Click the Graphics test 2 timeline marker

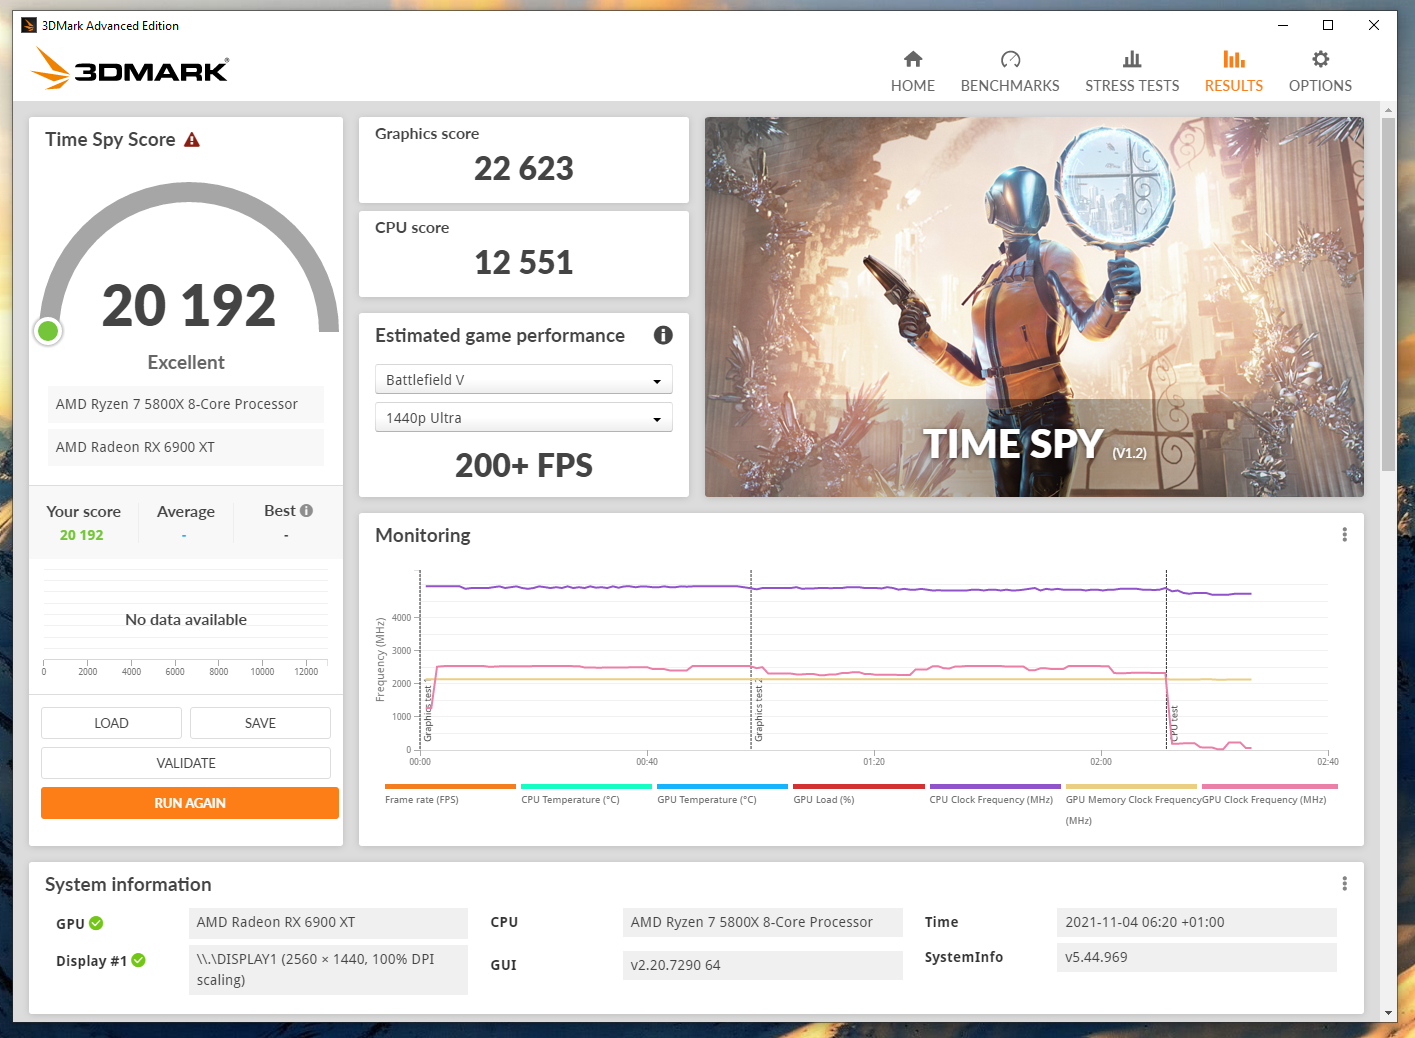coord(758,712)
